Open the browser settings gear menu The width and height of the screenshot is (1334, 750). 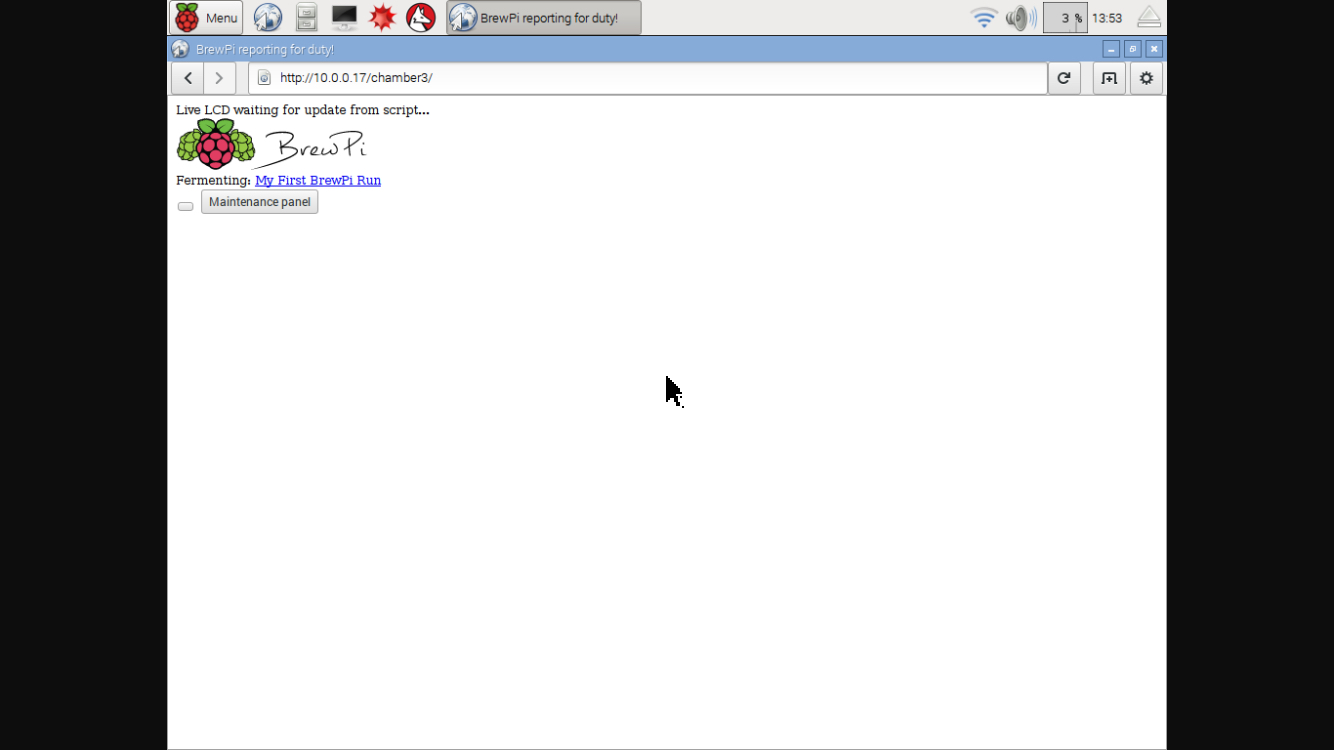pyautogui.click(x=1147, y=78)
